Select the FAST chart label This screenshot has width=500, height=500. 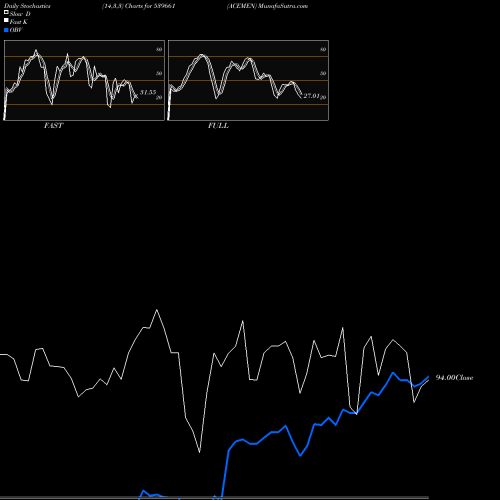[53, 126]
